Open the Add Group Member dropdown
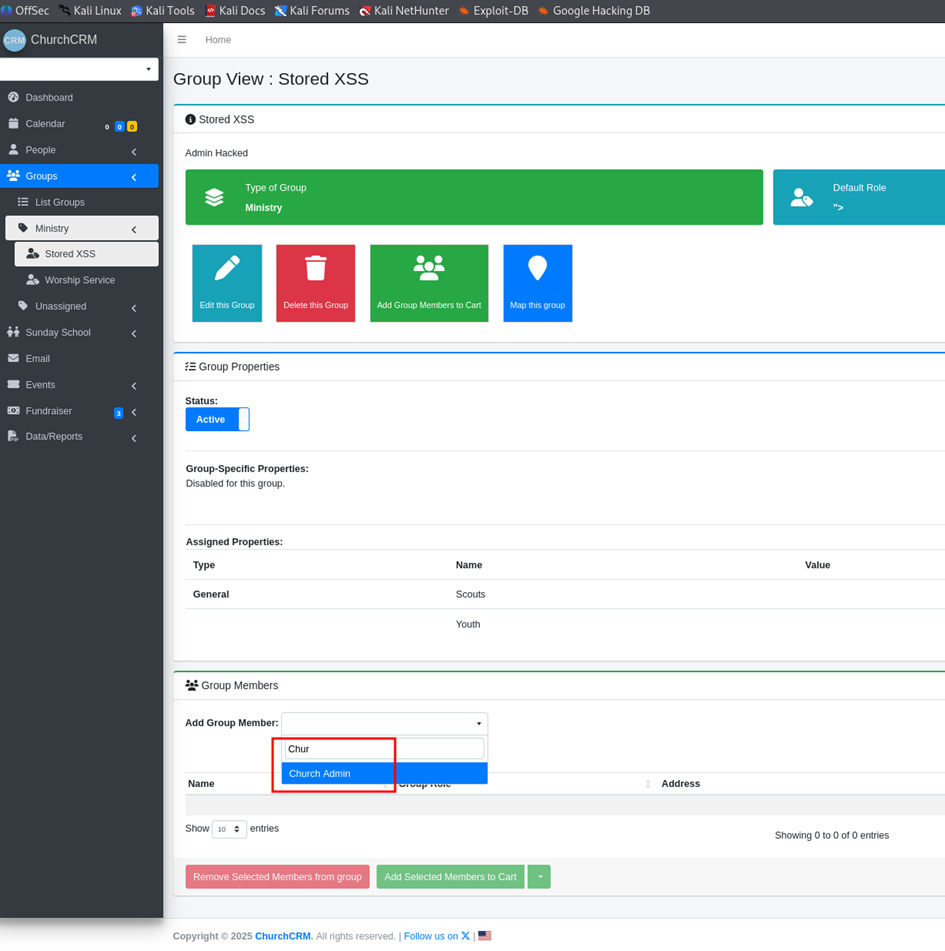This screenshot has width=945, height=951. pos(385,724)
